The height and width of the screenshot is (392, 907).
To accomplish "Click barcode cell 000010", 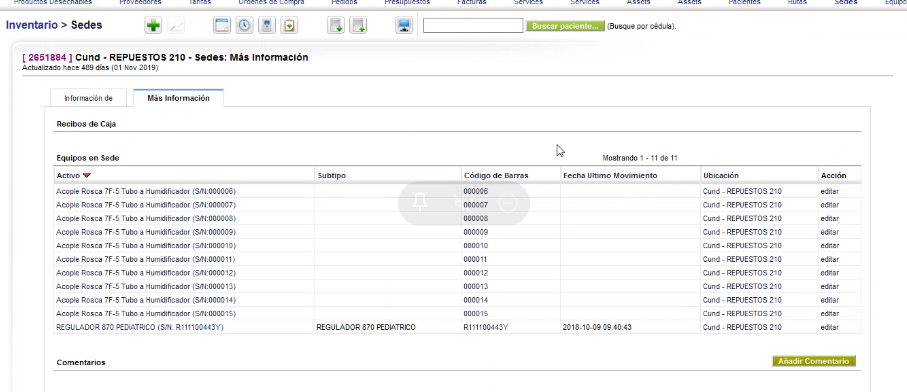I will point(475,246).
